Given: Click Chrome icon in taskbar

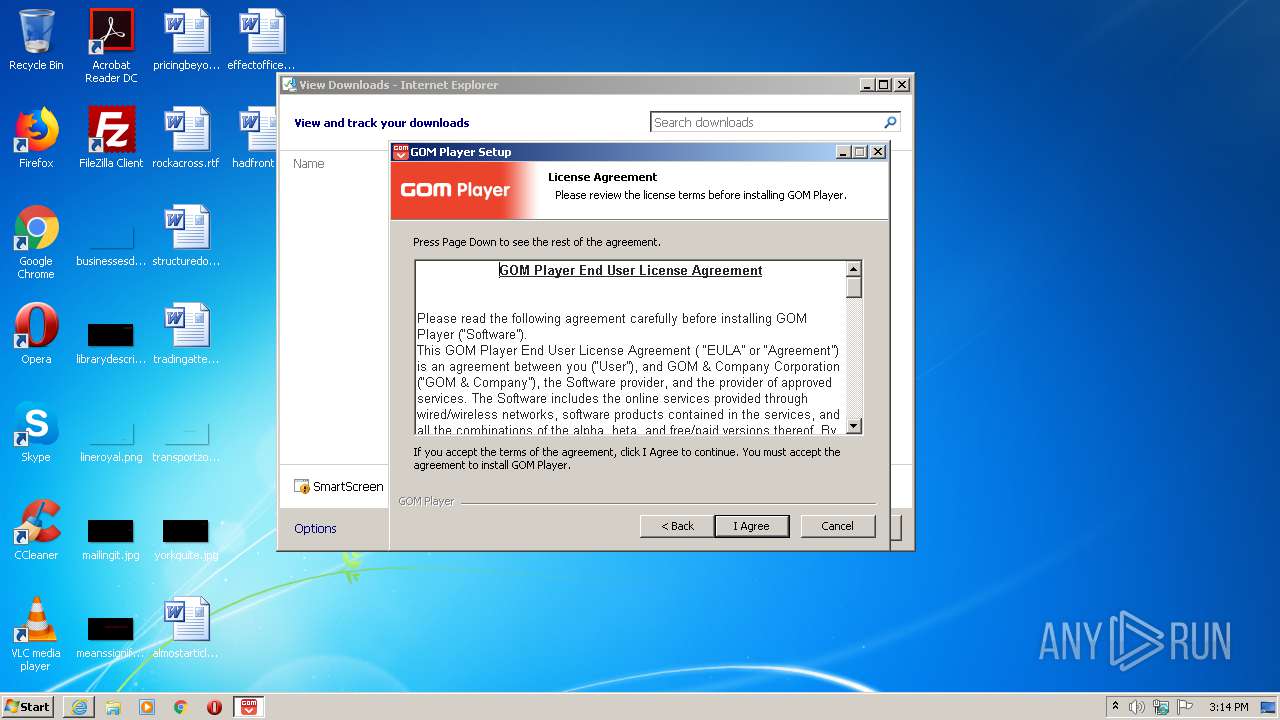Looking at the screenshot, I should click(181, 707).
